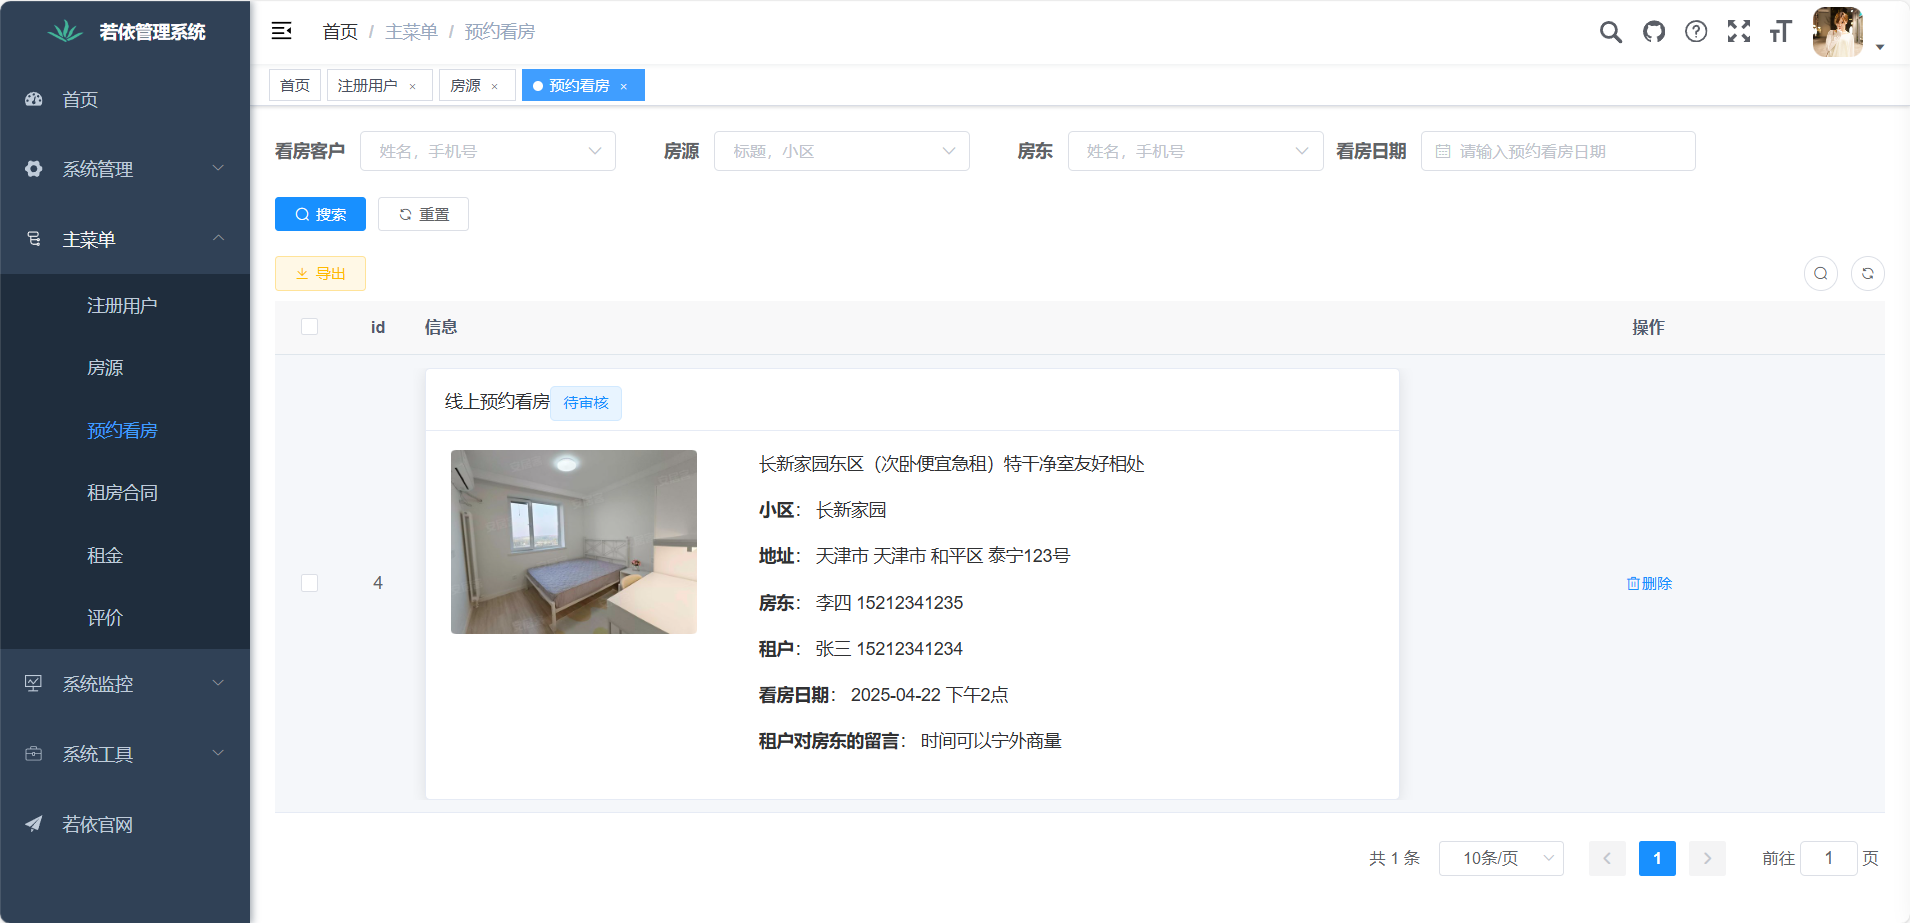Click 首页 in the breadcrumb
Screen dimensions: 1910x923
(x=340, y=32)
